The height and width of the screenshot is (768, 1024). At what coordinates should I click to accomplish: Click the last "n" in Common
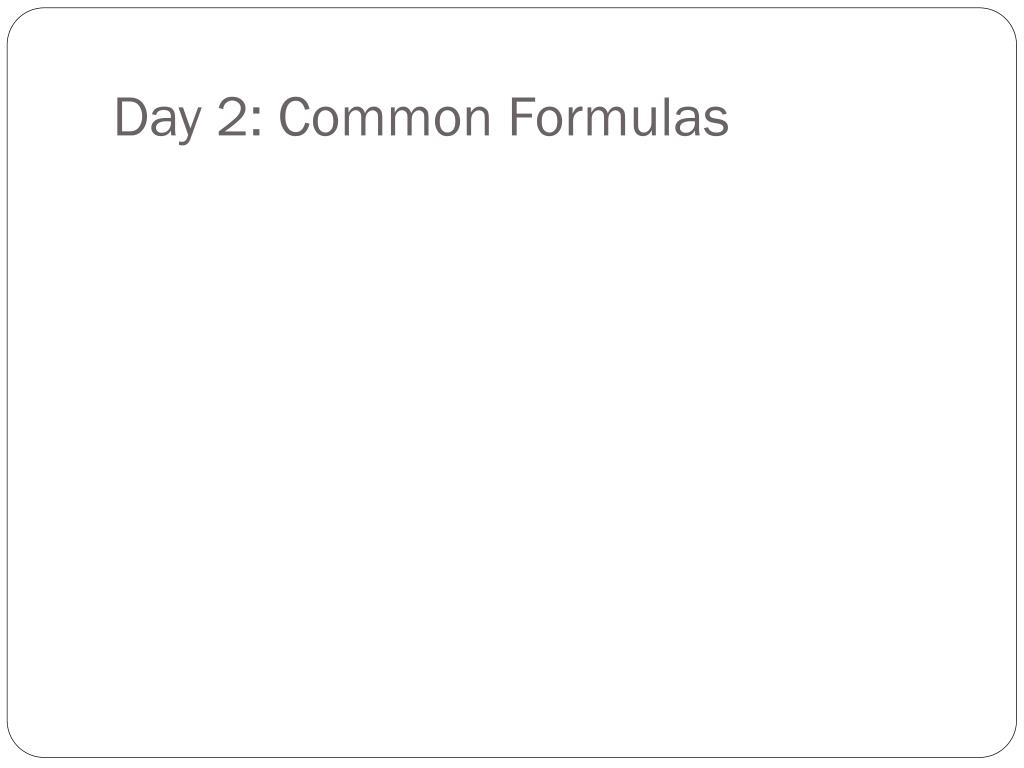click(x=477, y=122)
